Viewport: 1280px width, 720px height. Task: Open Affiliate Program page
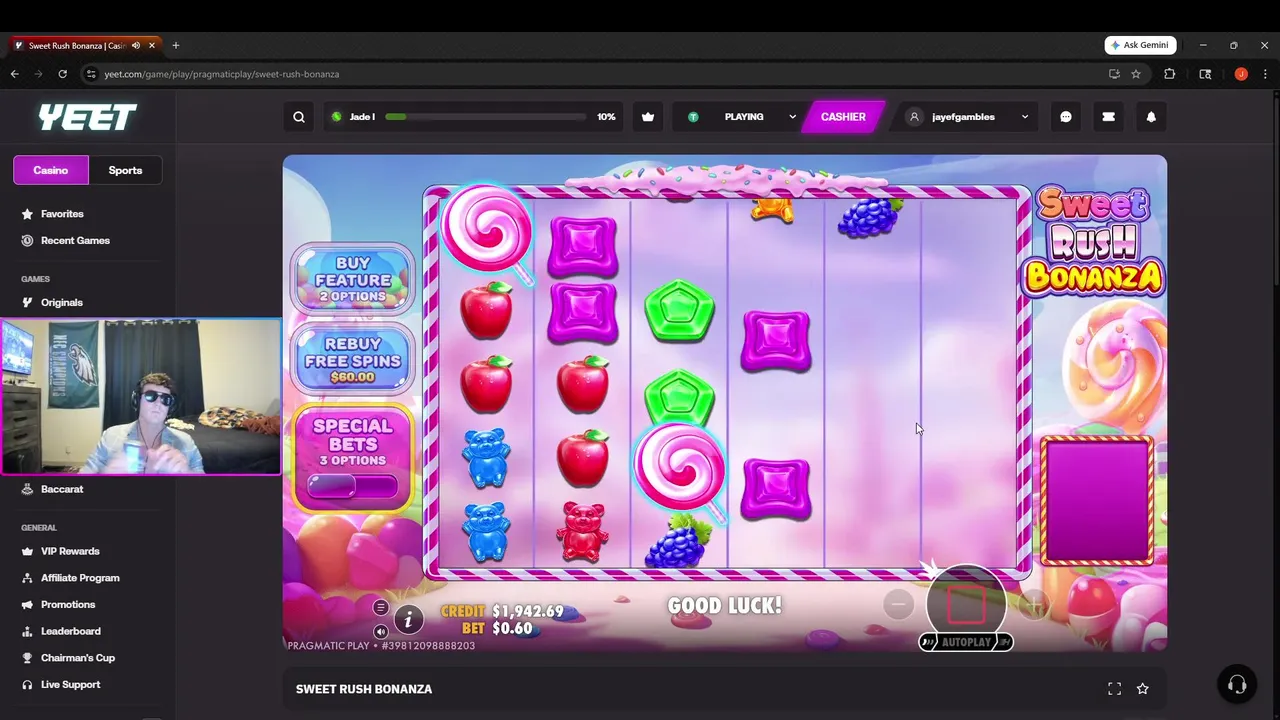point(80,578)
